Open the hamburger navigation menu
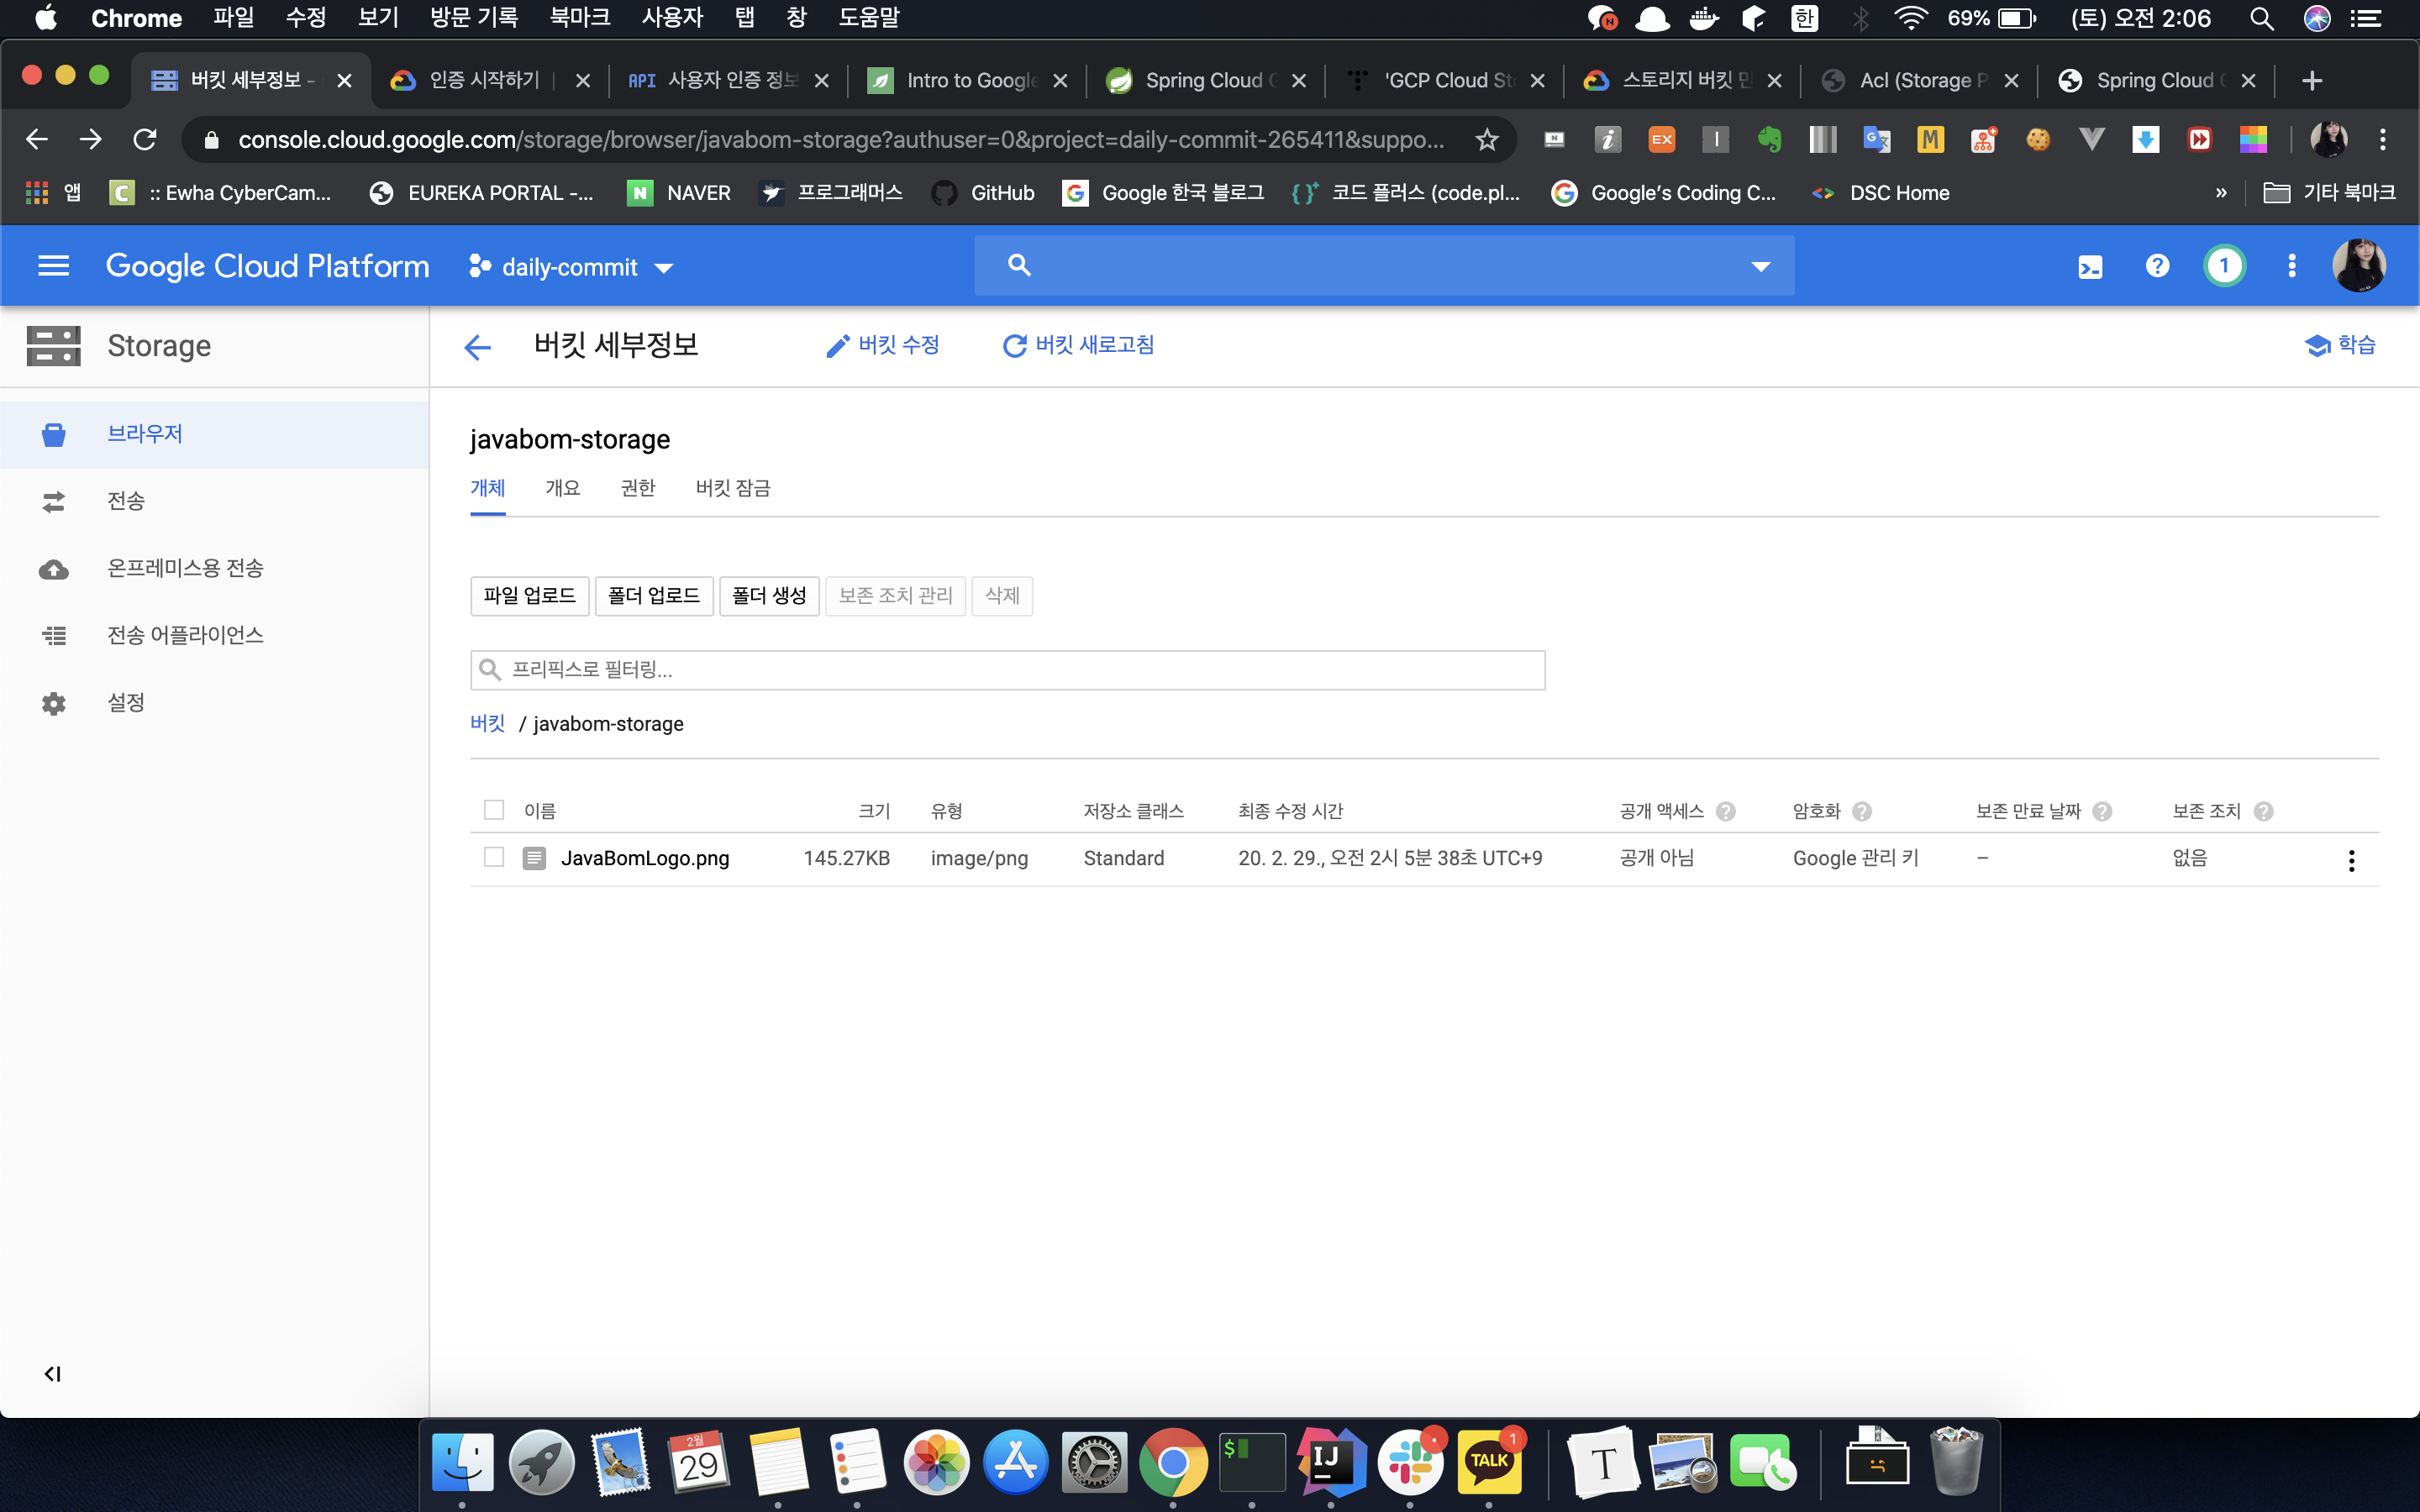 [53, 266]
